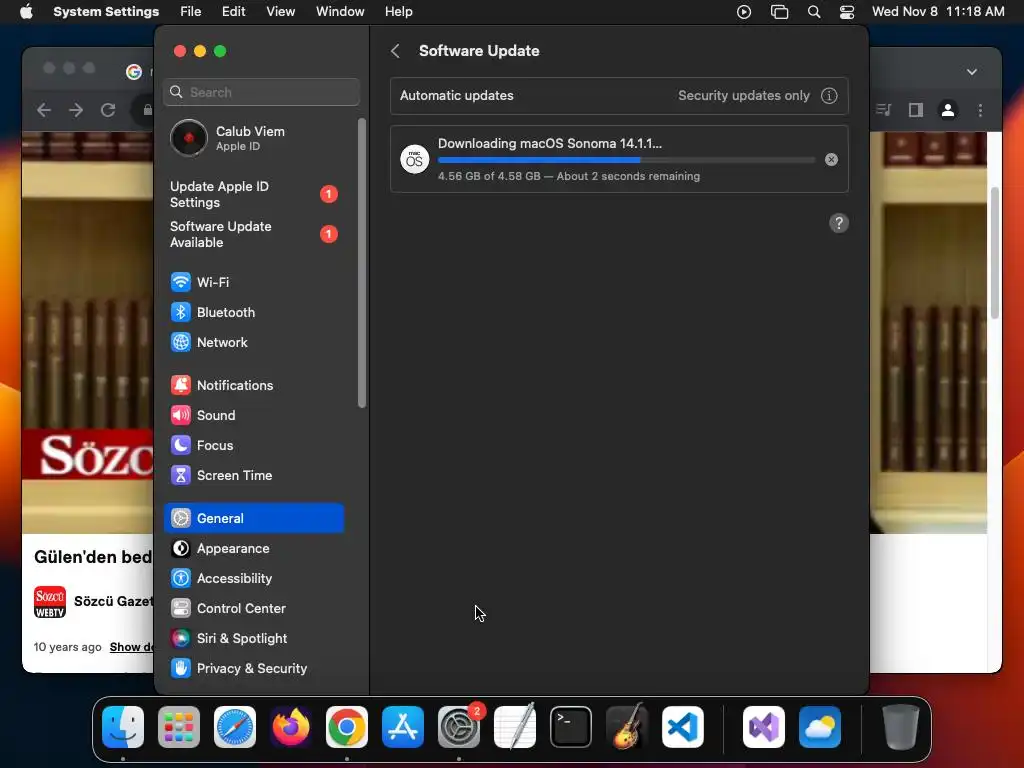Open the View menu
Viewport: 1024px width, 768px height.
[x=280, y=12]
